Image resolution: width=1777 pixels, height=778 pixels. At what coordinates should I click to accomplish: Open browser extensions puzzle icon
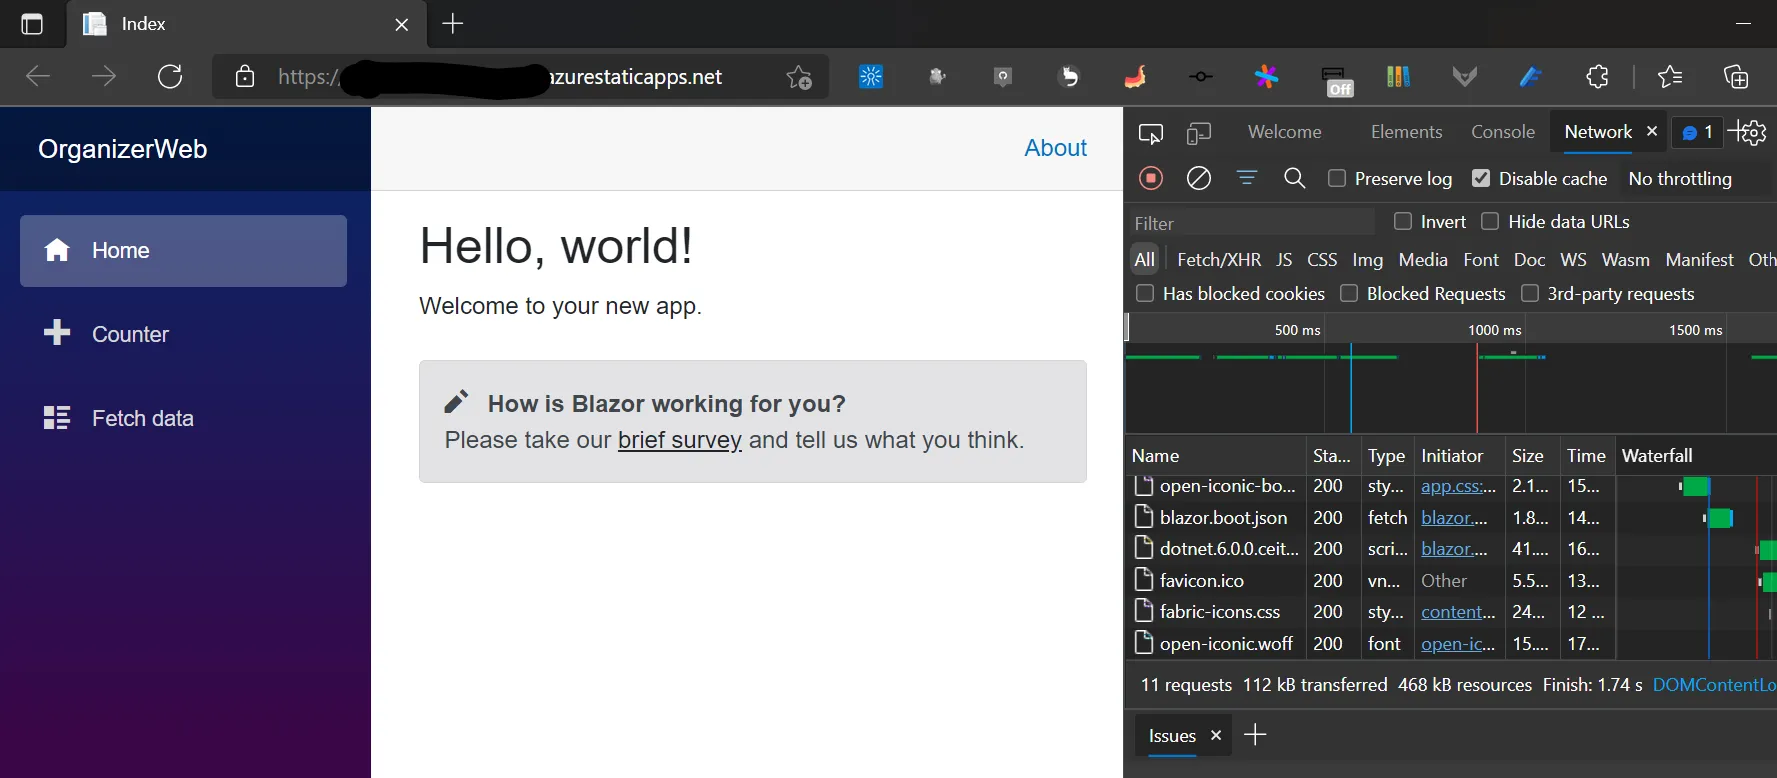[x=1597, y=77]
